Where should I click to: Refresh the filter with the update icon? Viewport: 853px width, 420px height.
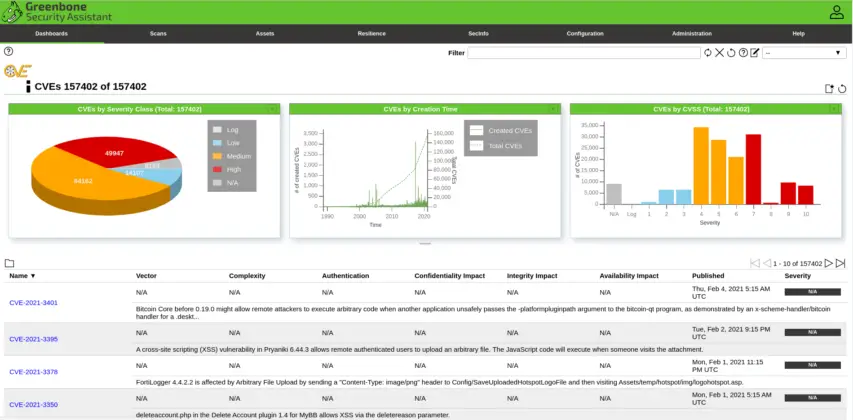(x=708, y=53)
